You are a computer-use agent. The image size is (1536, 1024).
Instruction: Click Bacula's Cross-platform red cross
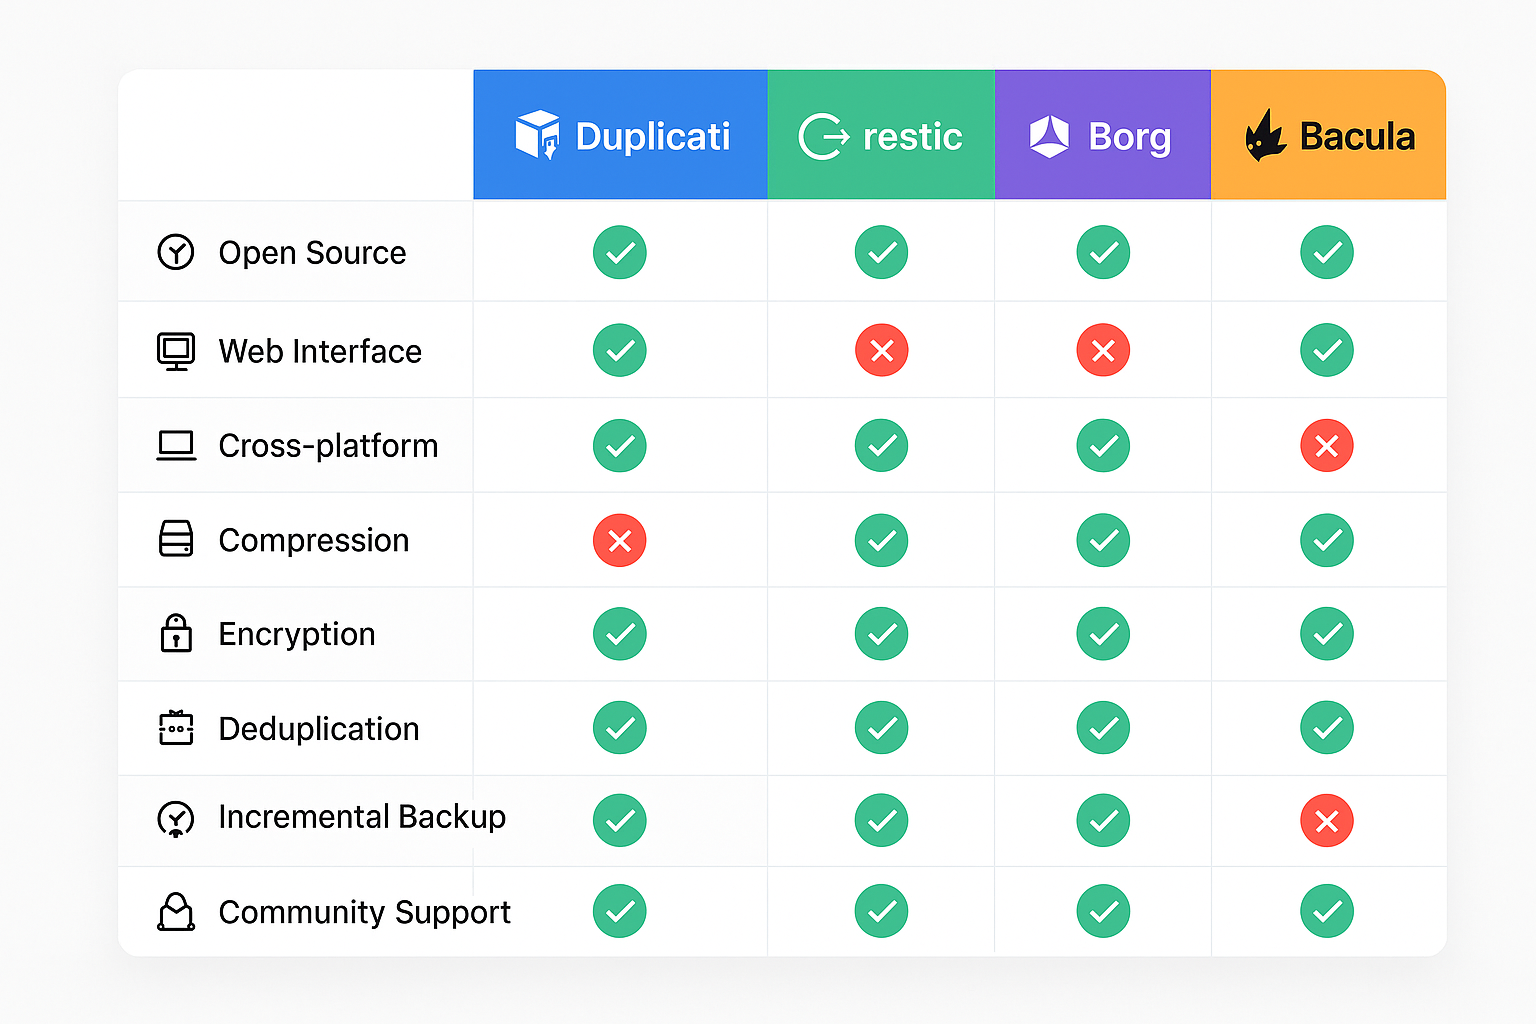(1327, 445)
